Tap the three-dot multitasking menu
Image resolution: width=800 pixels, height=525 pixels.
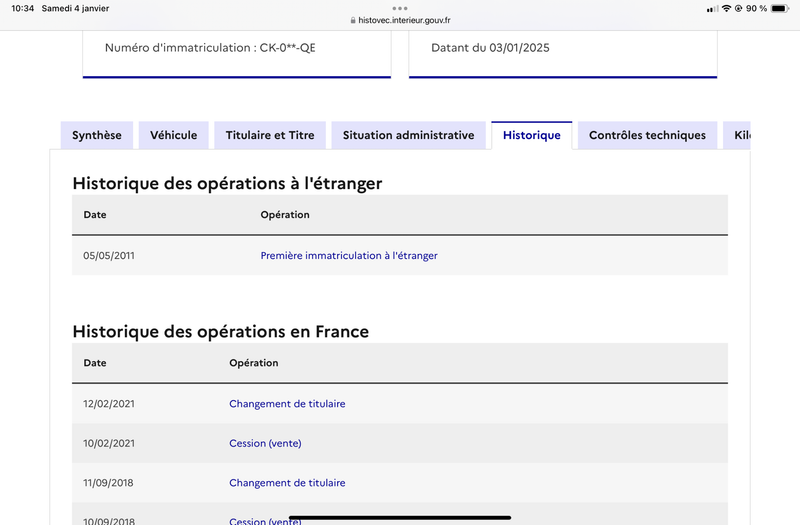coord(400,8)
